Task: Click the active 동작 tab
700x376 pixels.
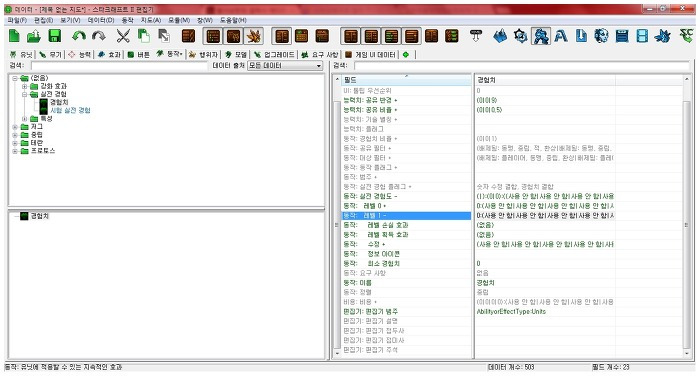Action: [169, 54]
